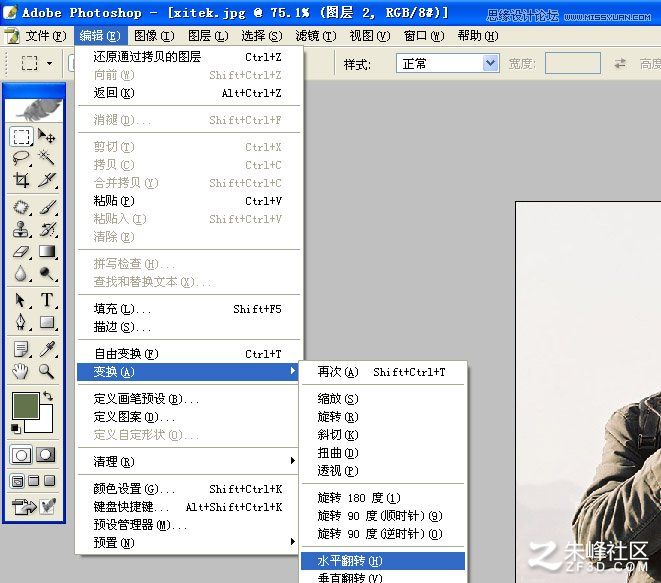Viewport: 661px width, 583px height.
Task: Open the 选择(S) menu
Action: pos(262,36)
